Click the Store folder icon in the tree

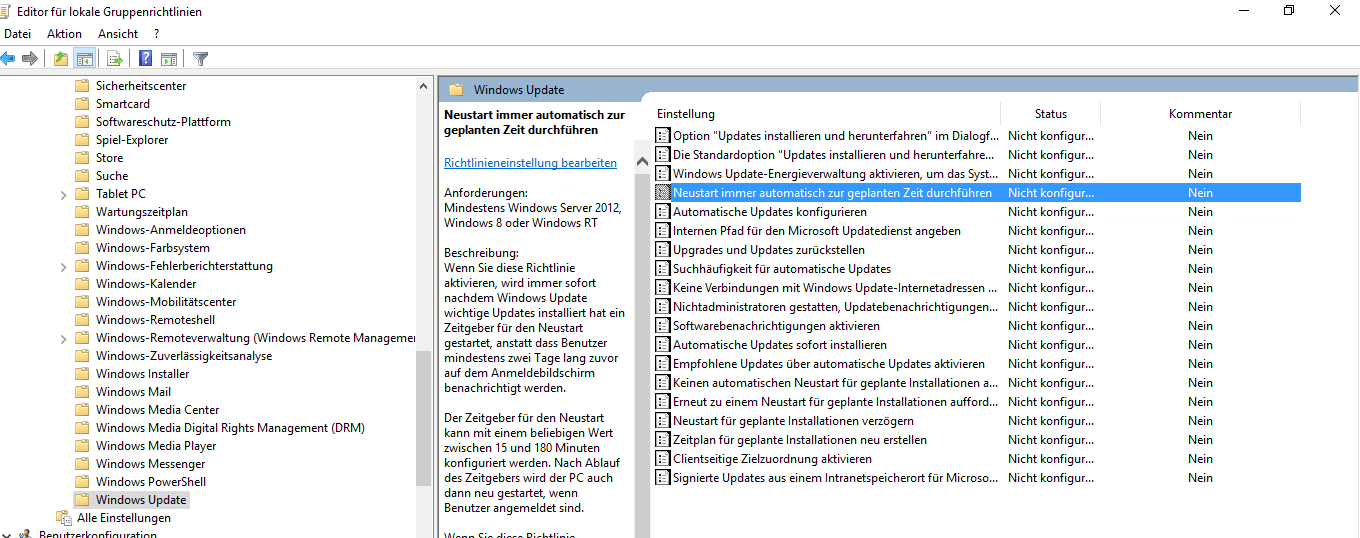click(82, 158)
